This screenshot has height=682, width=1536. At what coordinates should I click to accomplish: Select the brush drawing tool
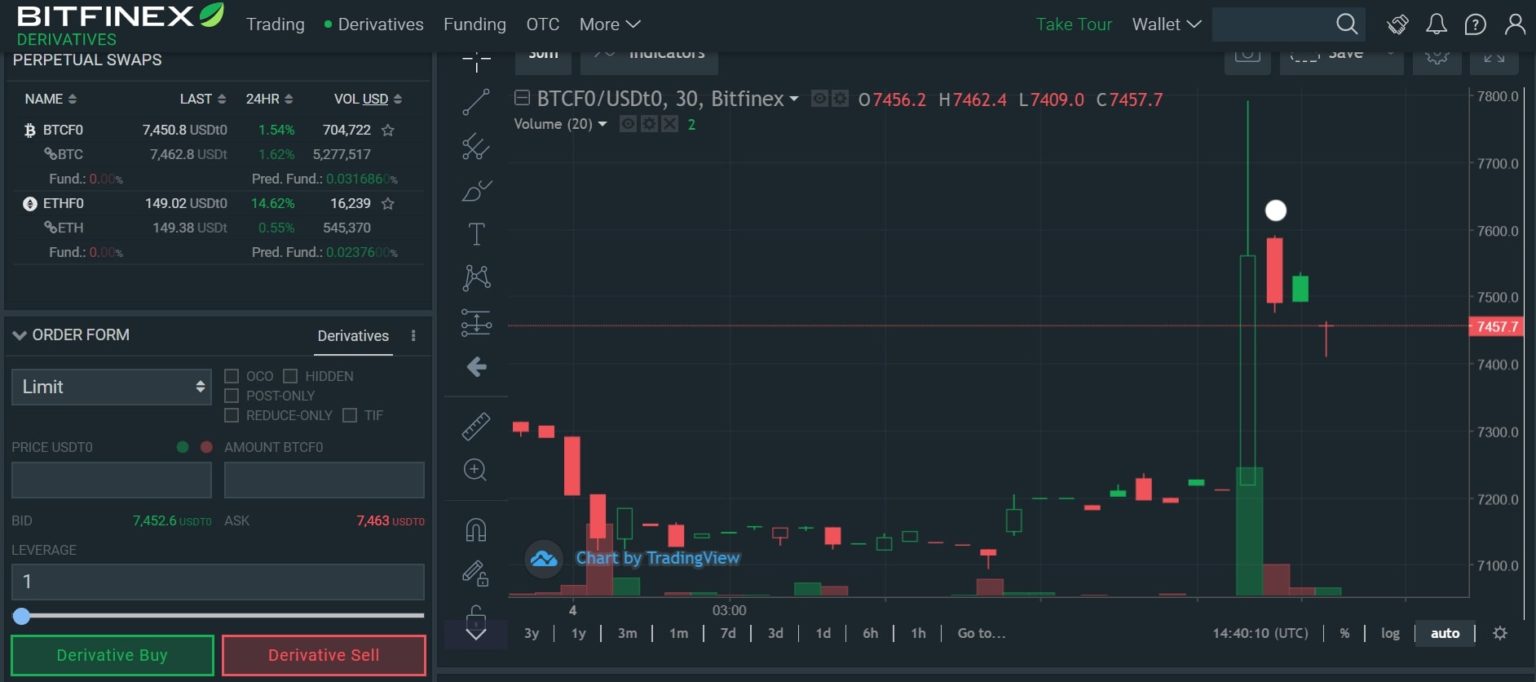click(476, 190)
